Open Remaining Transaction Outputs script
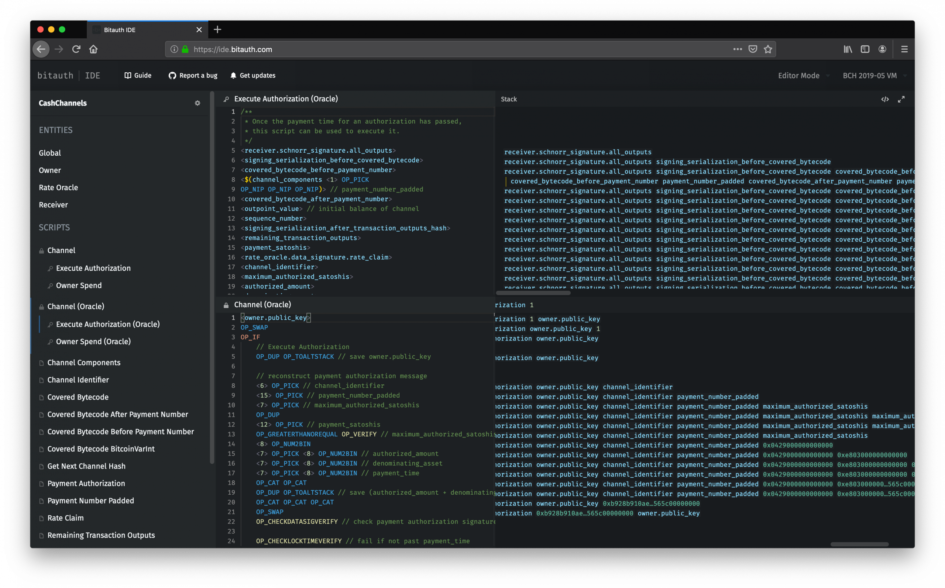The image size is (945, 588). pos(101,536)
